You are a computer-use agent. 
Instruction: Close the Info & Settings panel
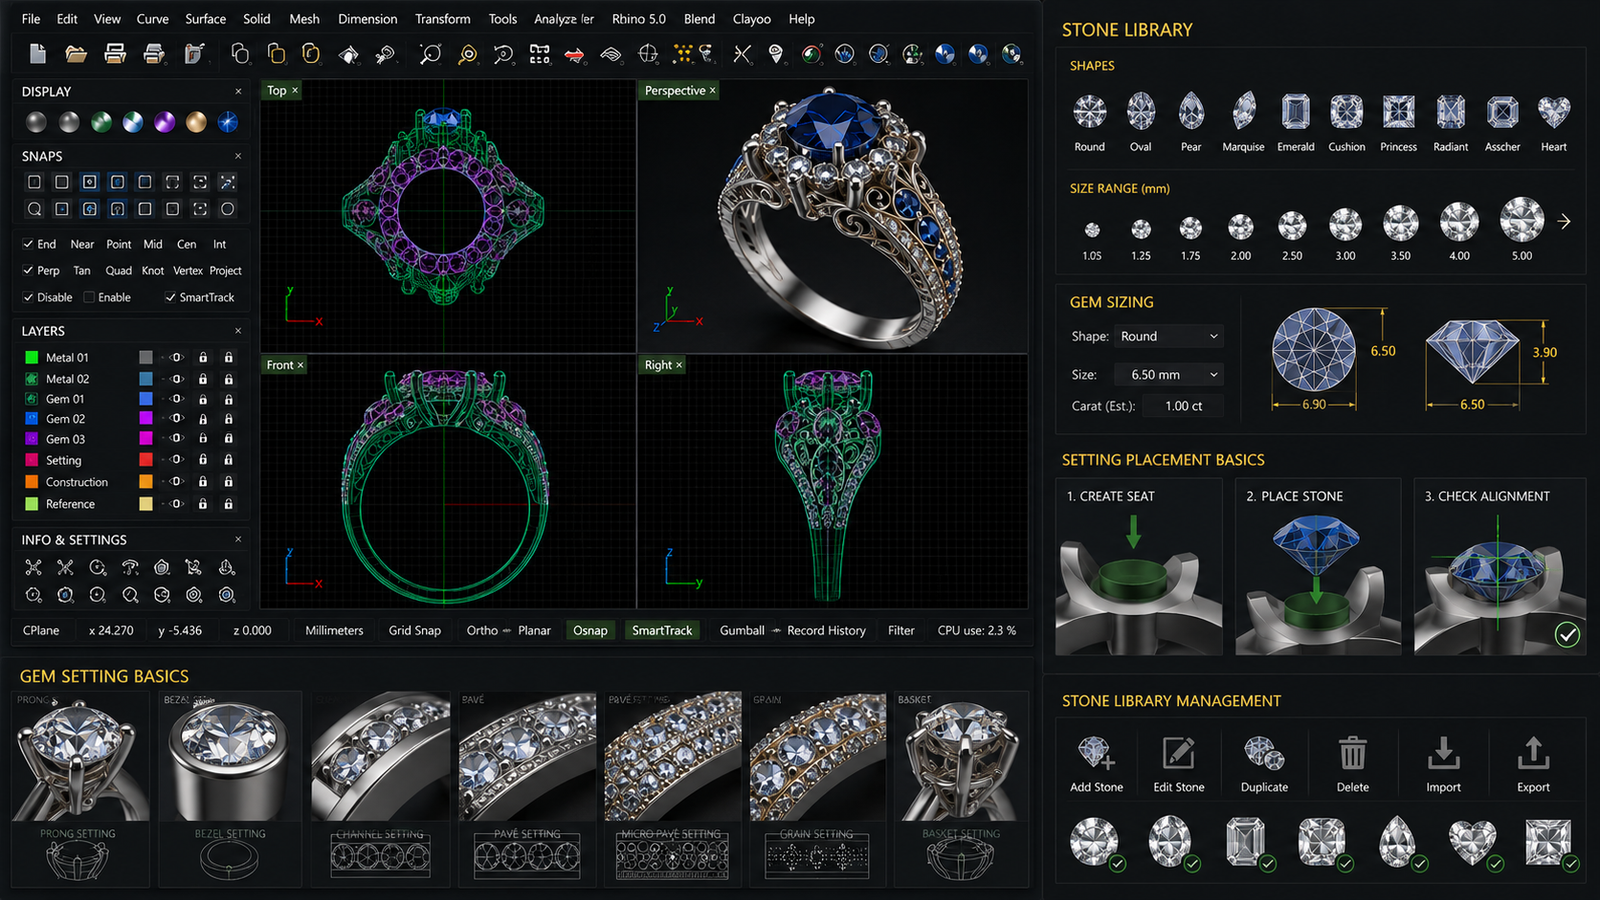tap(238, 539)
